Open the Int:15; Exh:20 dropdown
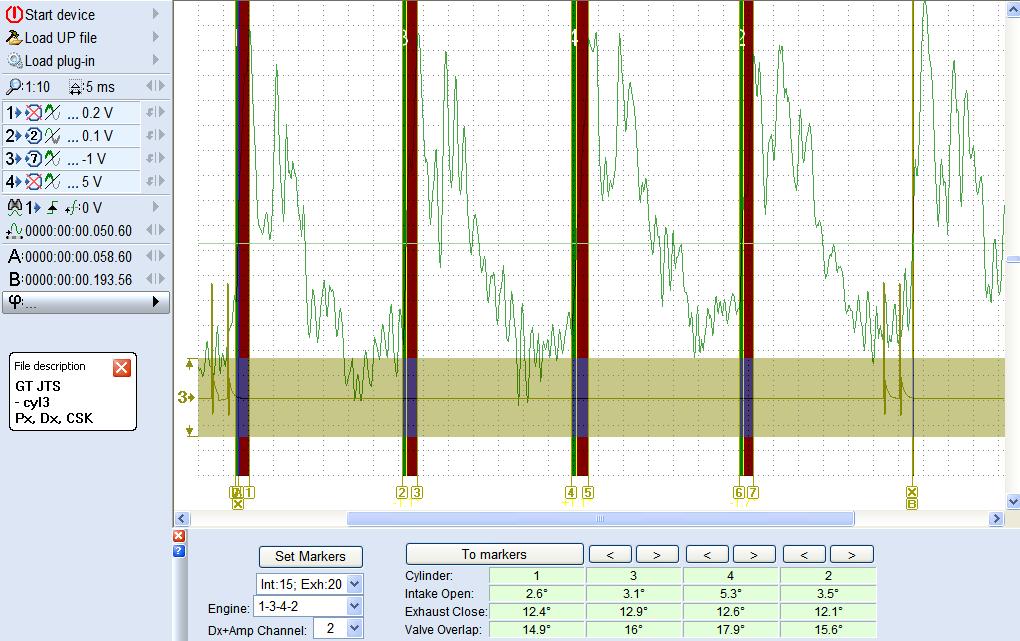 355,584
